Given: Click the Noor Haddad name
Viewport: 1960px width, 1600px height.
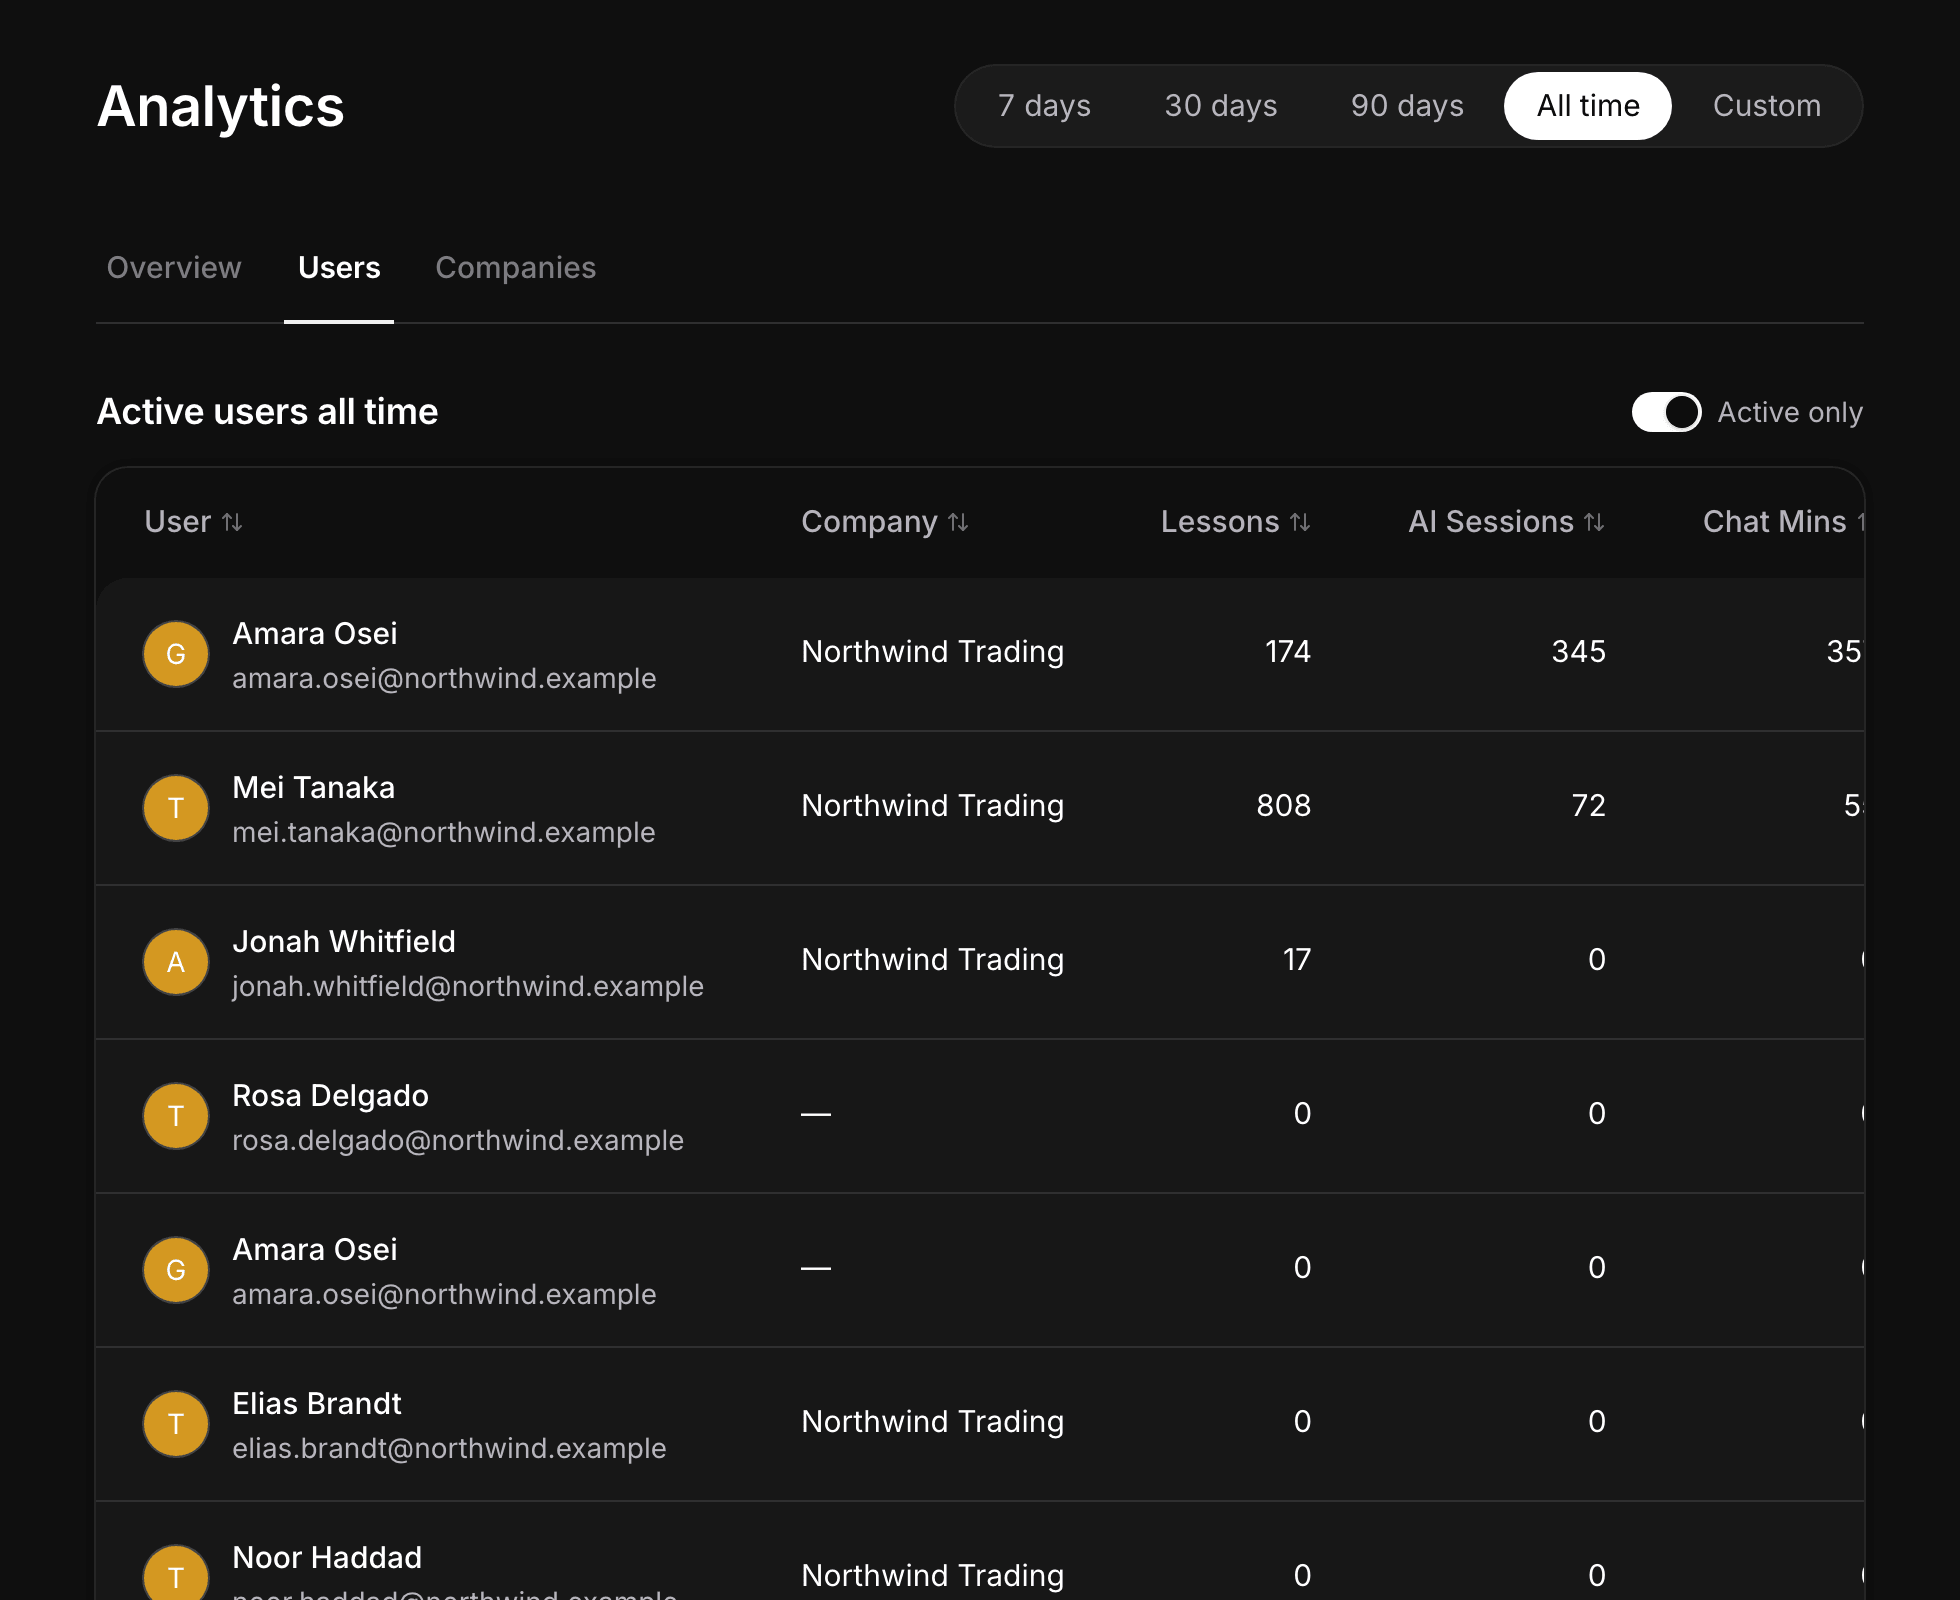Looking at the screenshot, I should click(x=327, y=1558).
